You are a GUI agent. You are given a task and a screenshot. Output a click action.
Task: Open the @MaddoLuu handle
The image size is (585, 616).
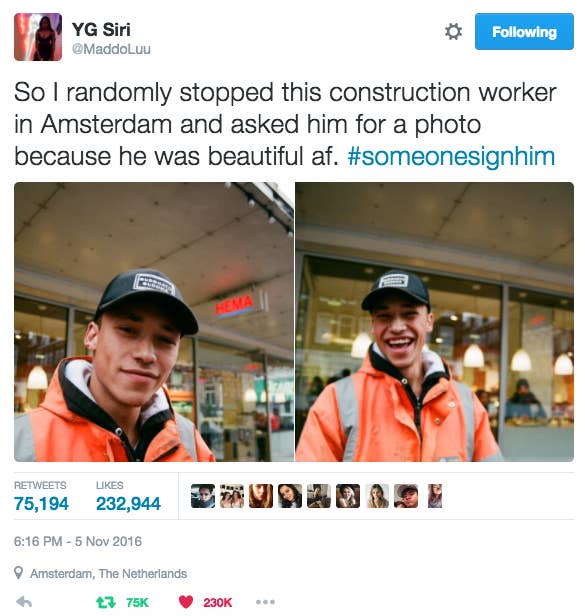pos(111,49)
